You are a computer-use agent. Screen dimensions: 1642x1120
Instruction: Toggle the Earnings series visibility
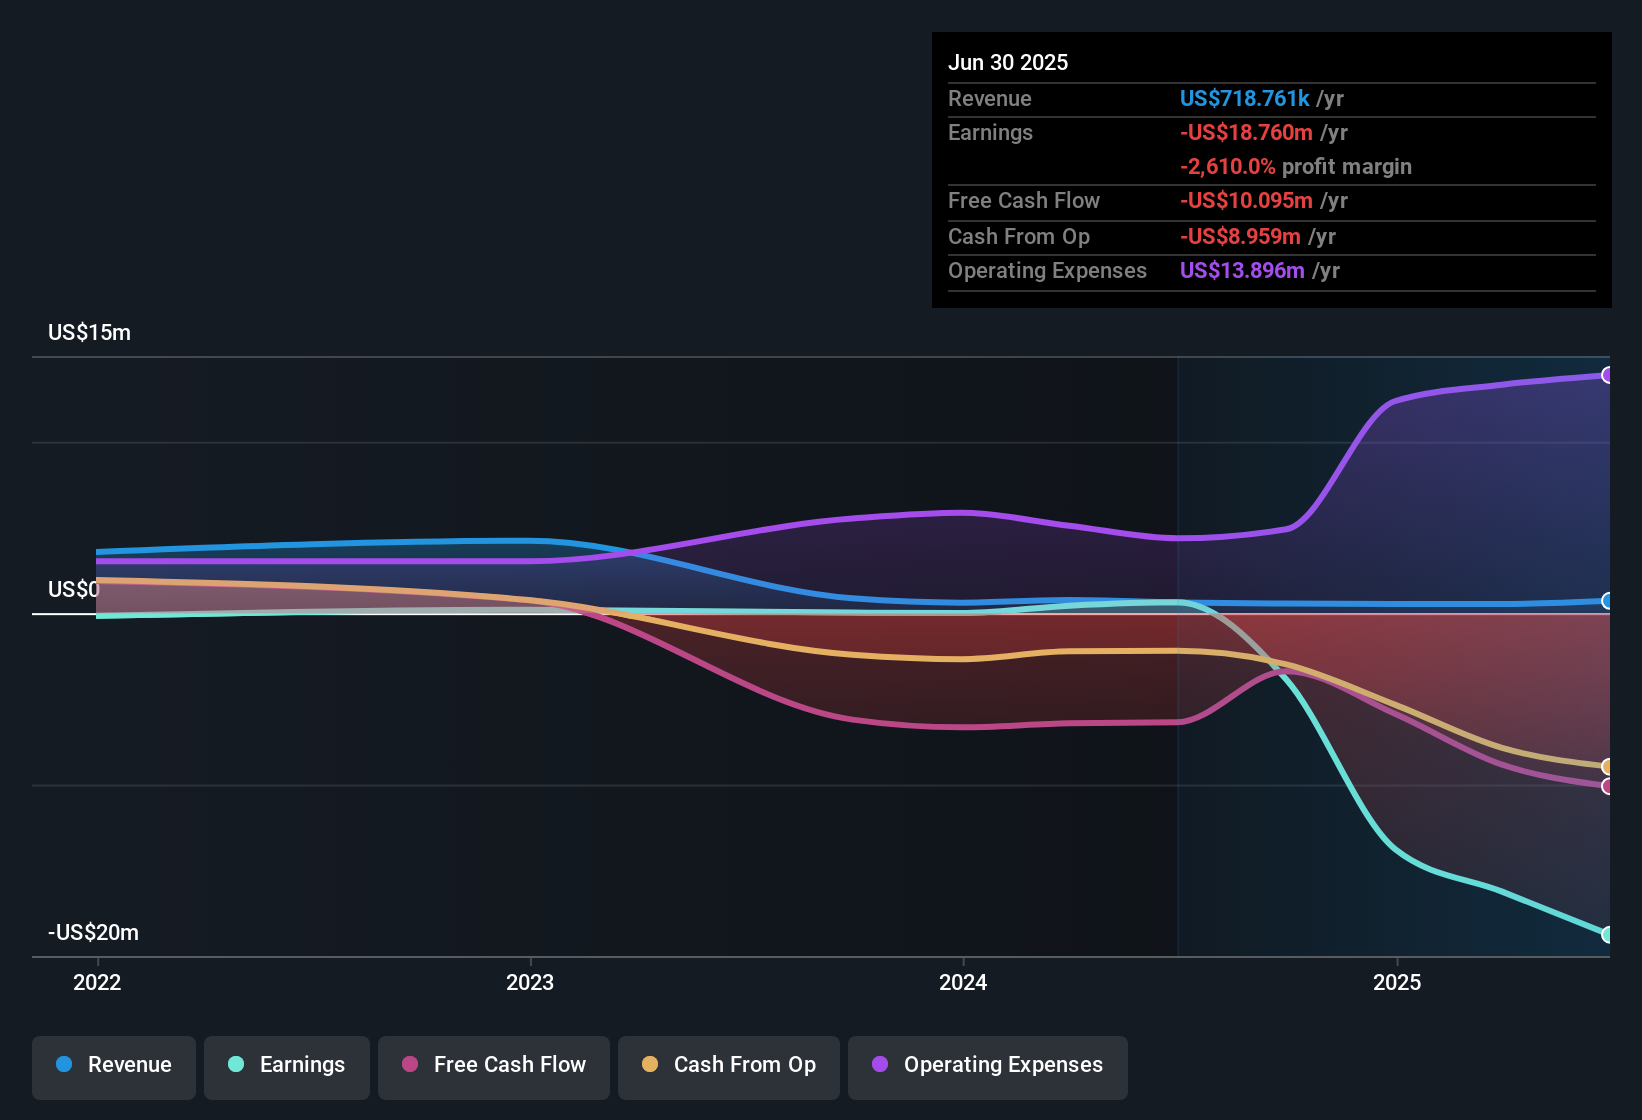pyautogui.click(x=286, y=1065)
